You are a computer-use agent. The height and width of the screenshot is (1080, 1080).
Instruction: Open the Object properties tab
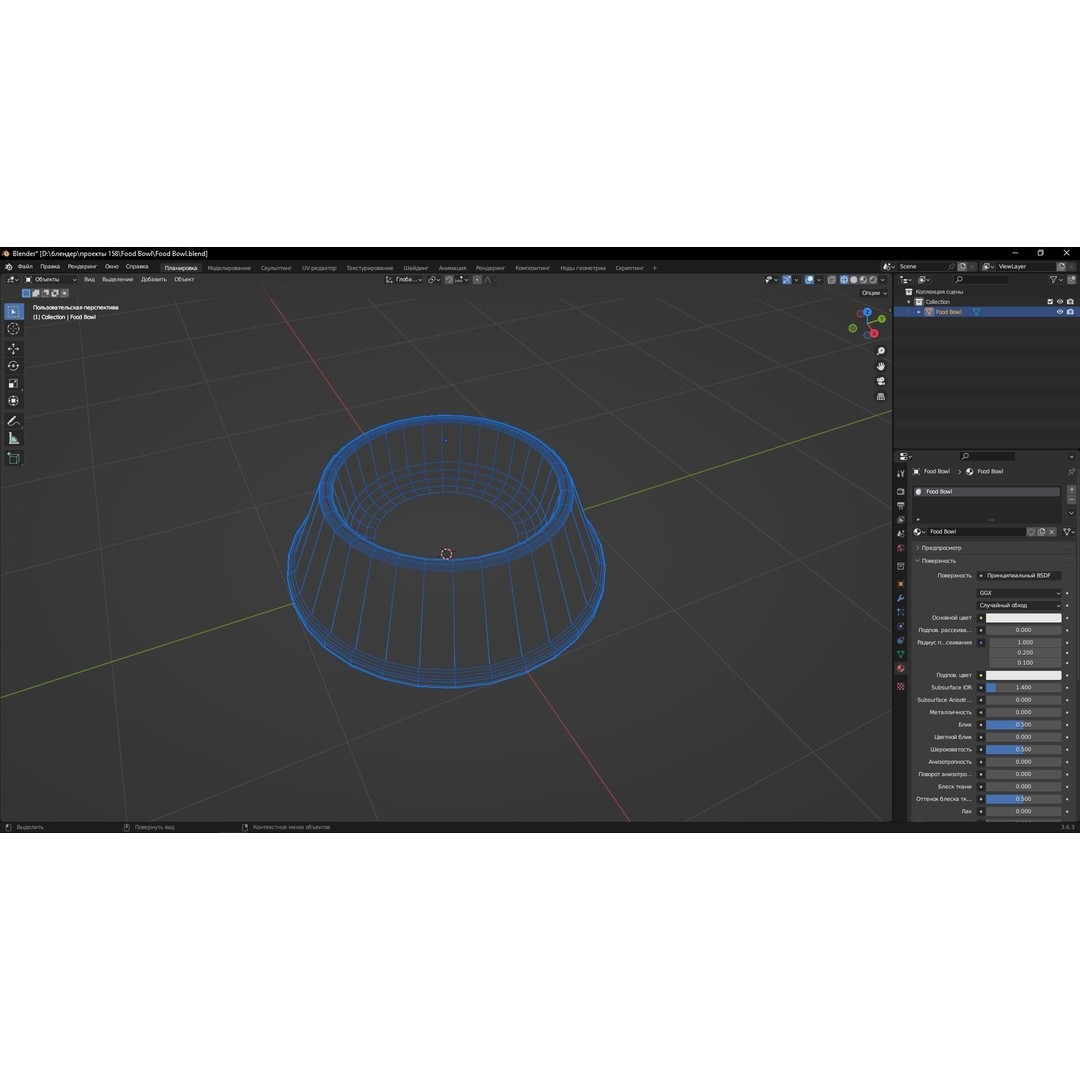pos(901,584)
